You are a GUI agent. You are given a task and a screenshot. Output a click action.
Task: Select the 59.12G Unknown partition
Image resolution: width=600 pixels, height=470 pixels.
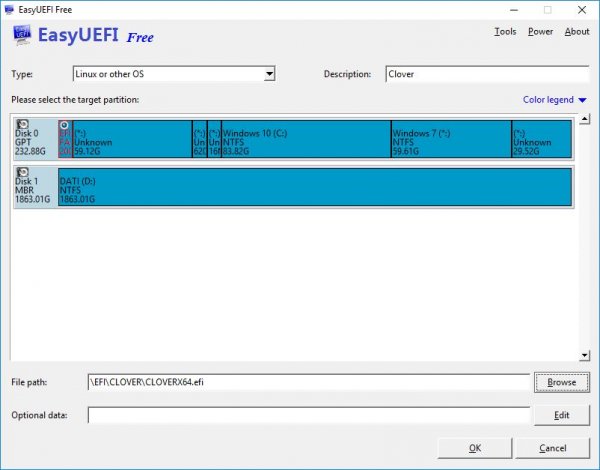[x=132, y=139]
